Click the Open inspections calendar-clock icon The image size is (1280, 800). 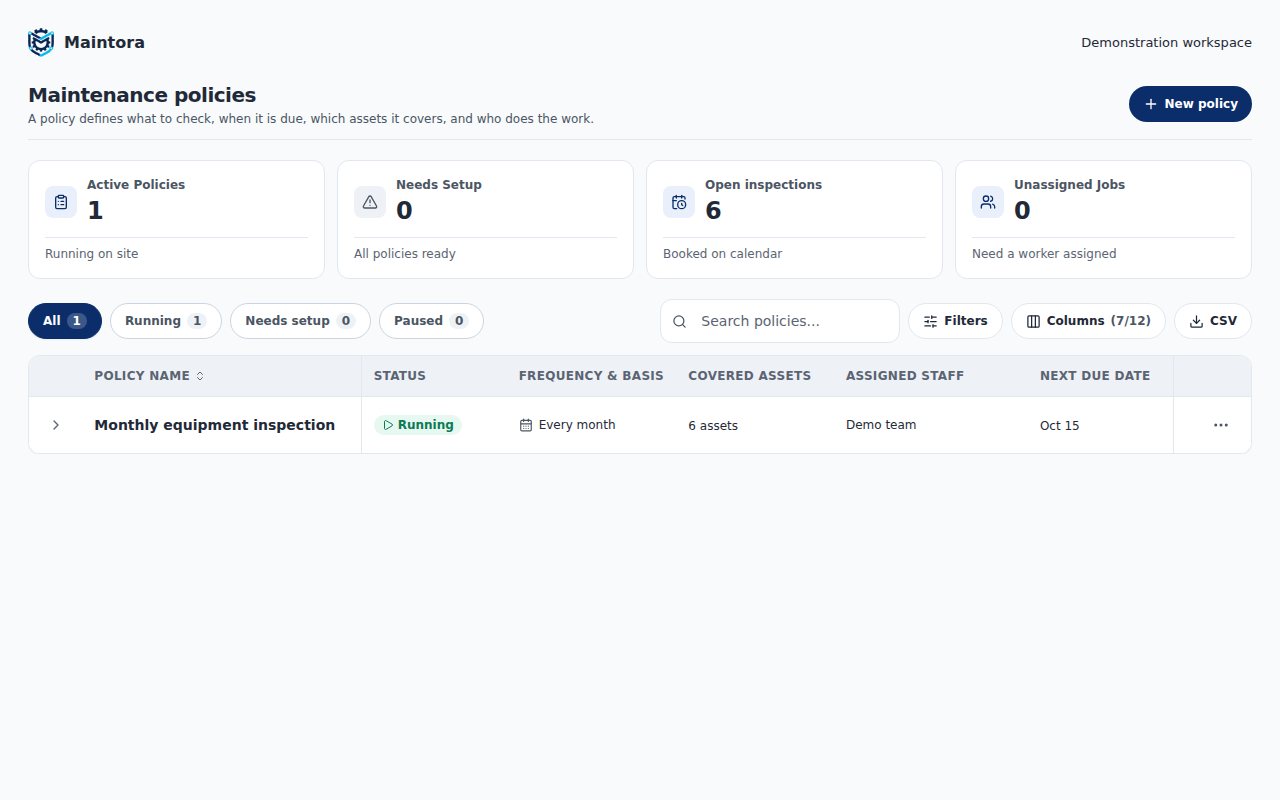point(679,202)
